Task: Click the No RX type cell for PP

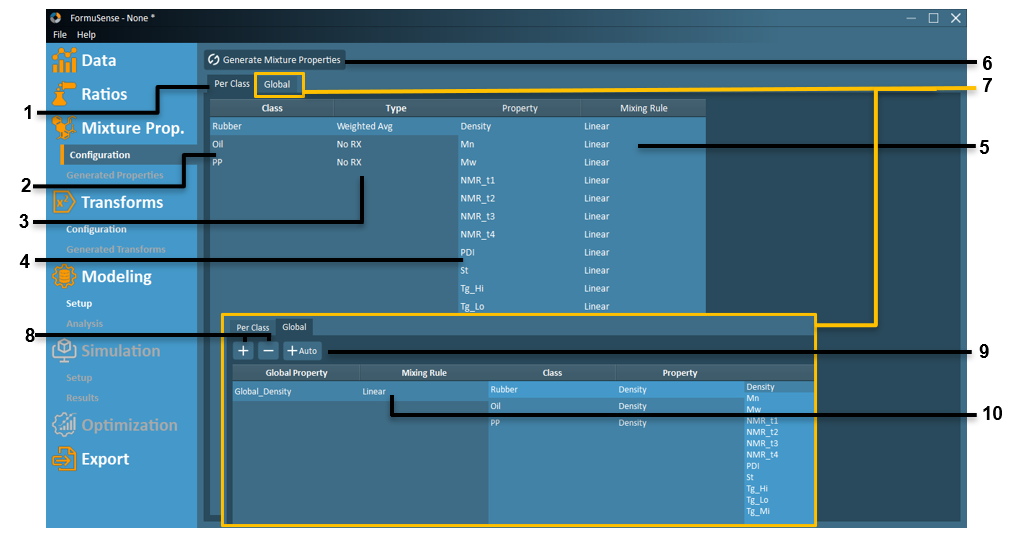Action: (396, 162)
